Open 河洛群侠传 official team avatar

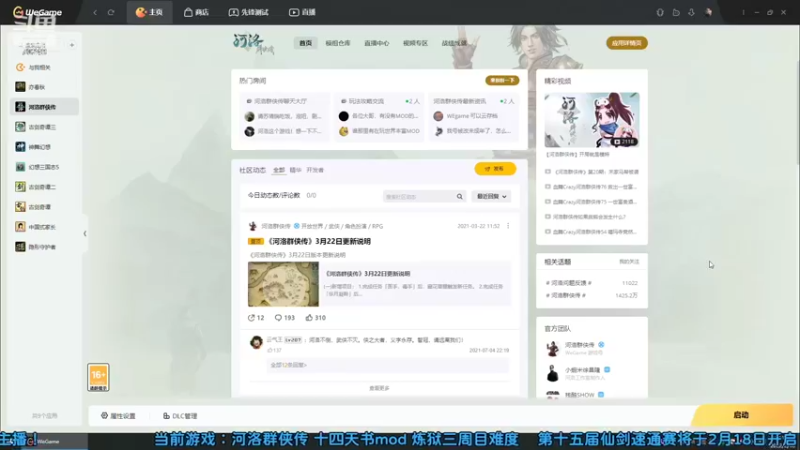point(553,349)
